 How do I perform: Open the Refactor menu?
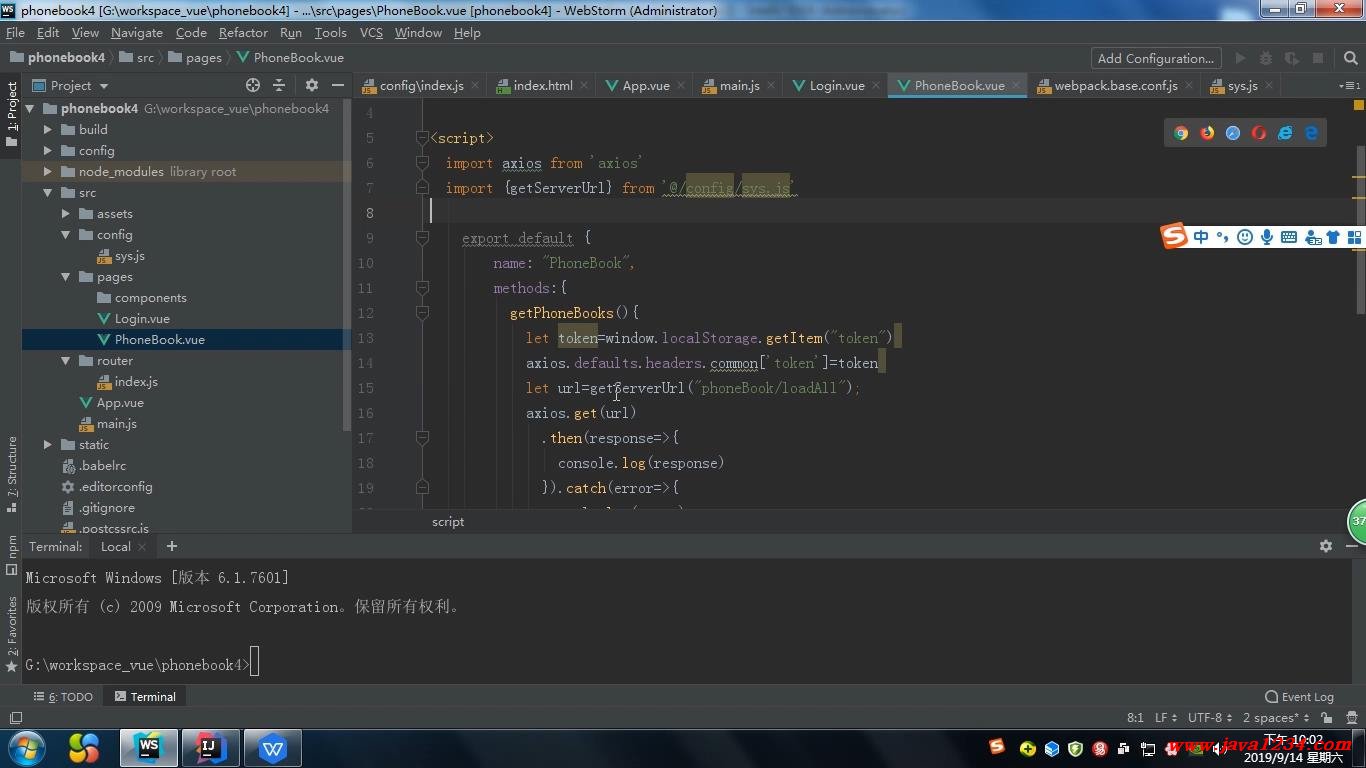coord(243,32)
